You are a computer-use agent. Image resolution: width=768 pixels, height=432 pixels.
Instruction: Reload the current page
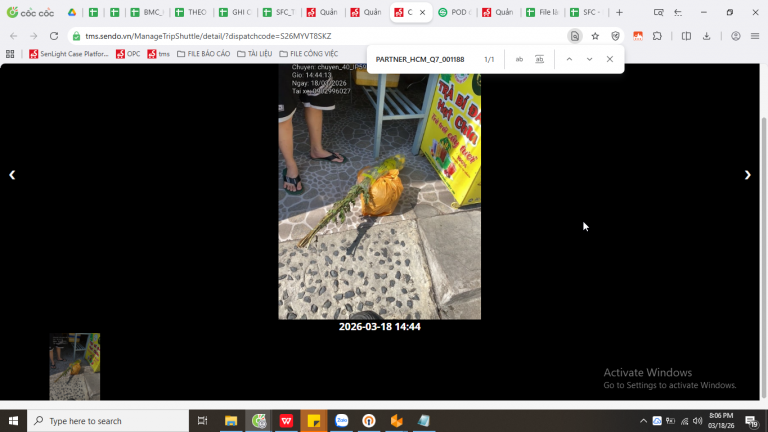coord(54,36)
